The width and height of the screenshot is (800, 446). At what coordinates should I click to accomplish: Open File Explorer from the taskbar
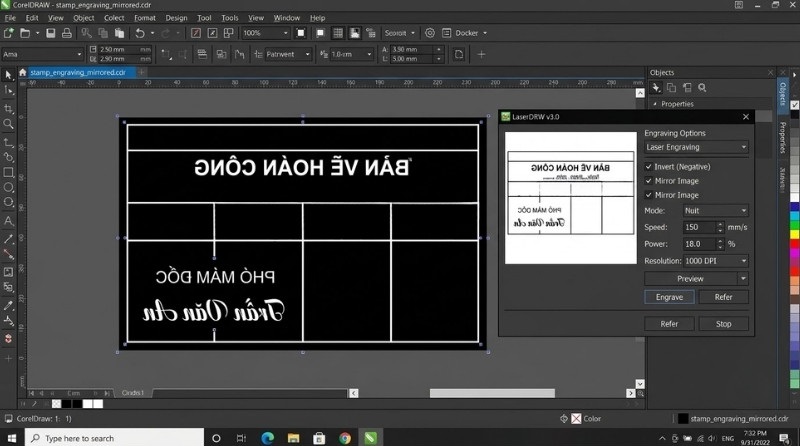[293, 438]
